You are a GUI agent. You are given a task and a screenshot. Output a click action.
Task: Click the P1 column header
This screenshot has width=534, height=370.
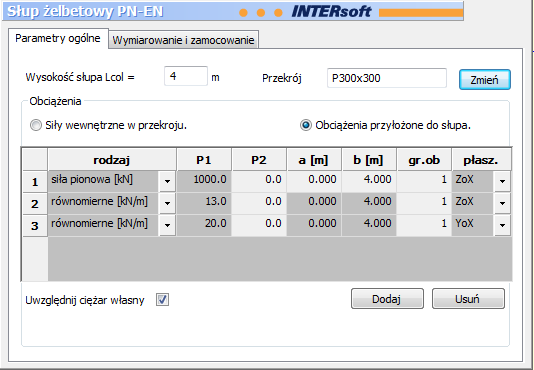point(204,159)
